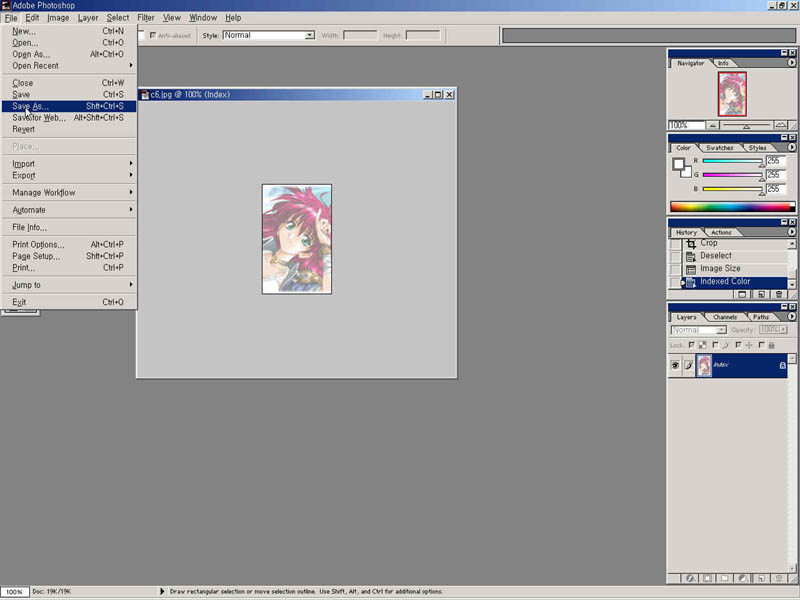Toggle snapshot source box beside Image Size state
The image size is (800, 600).
tap(675, 269)
